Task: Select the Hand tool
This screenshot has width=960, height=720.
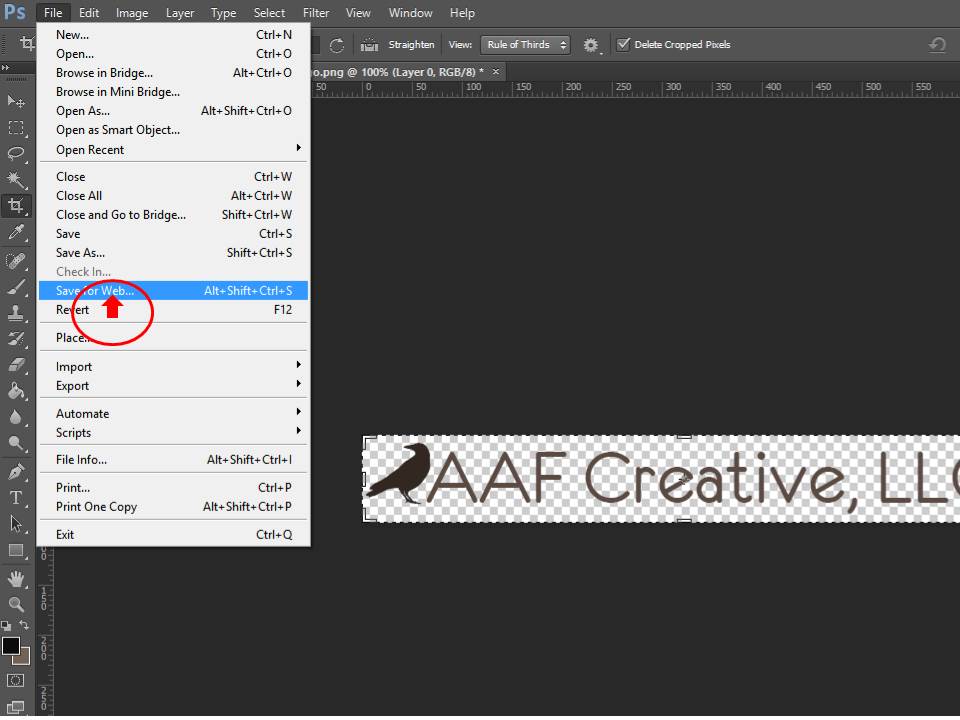Action: click(16, 579)
